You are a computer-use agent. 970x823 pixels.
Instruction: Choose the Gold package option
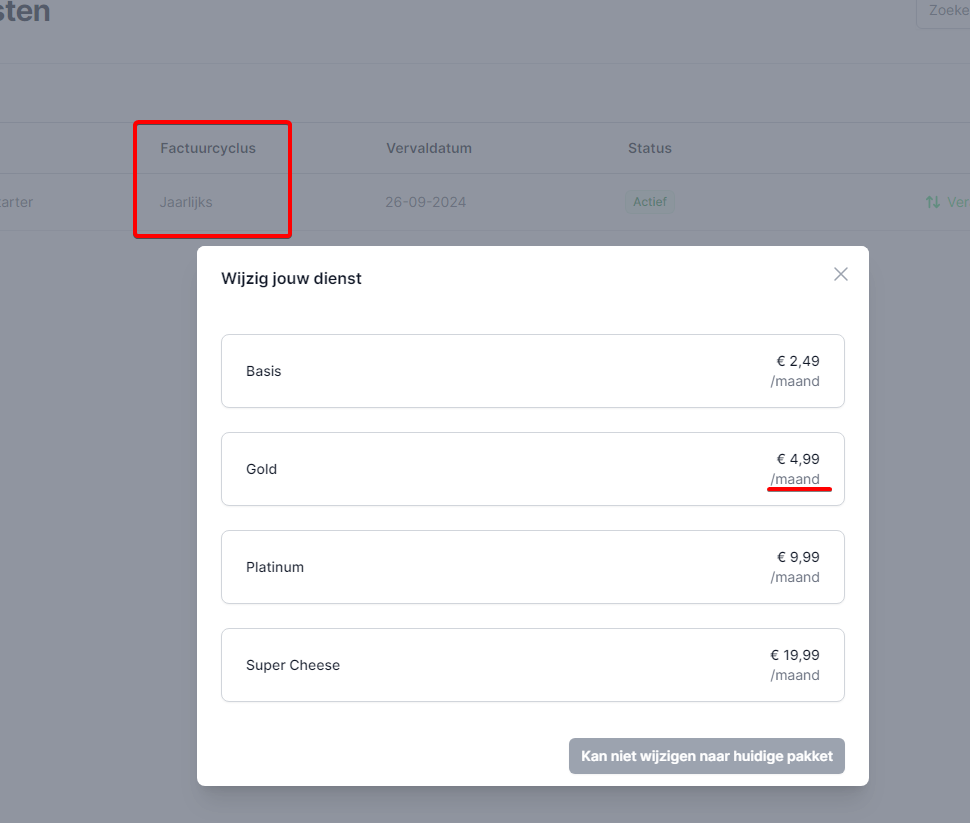532,469
